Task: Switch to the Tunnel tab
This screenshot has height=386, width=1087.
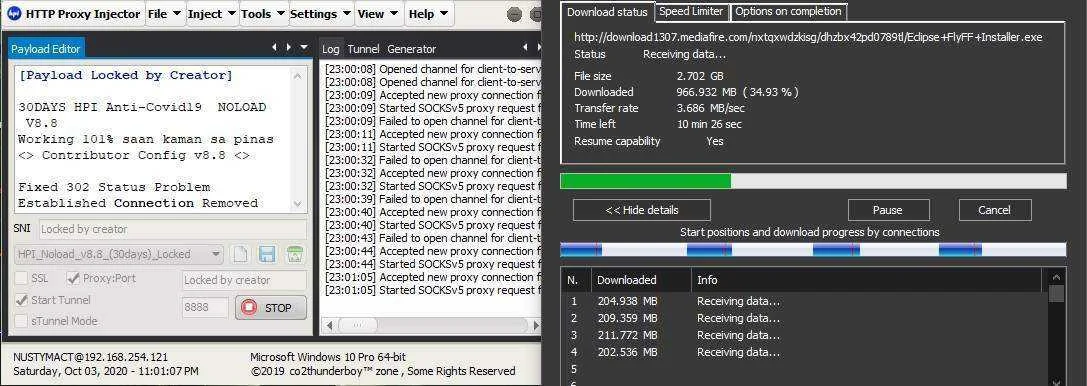Action: [x=363, y=49]
